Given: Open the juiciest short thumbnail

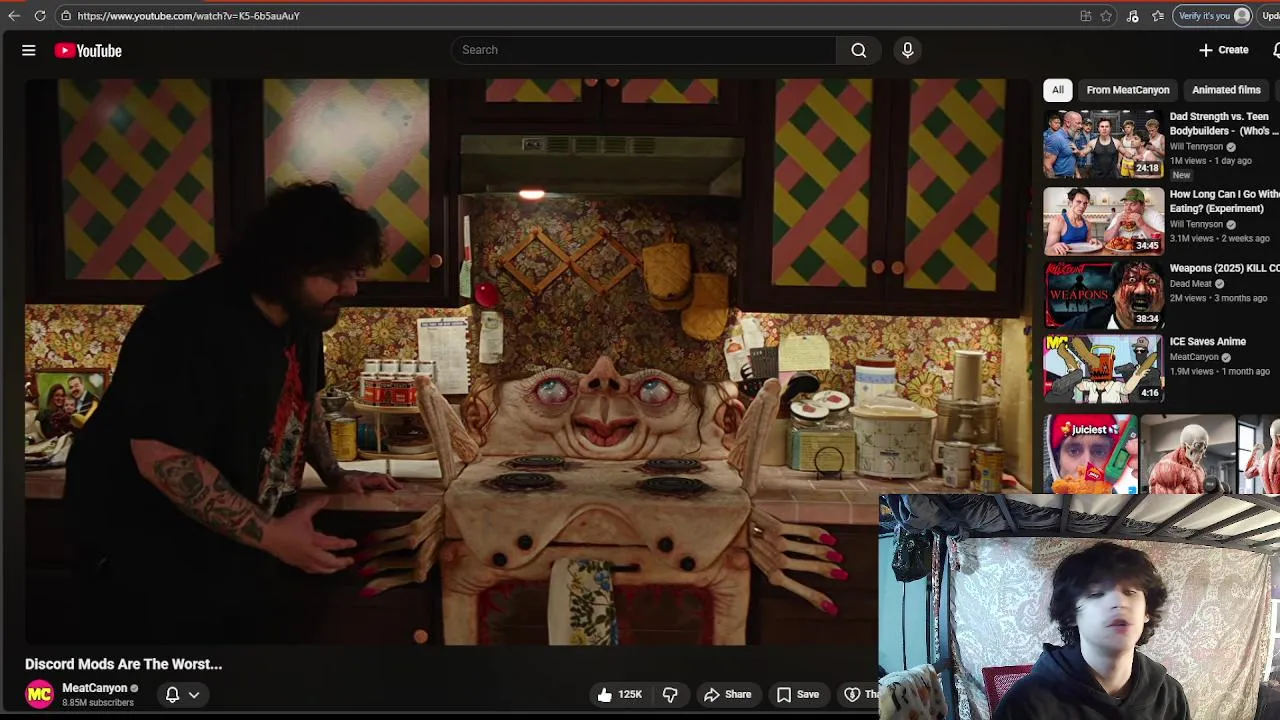Looking at the screenshot, I should (1090, 454).
